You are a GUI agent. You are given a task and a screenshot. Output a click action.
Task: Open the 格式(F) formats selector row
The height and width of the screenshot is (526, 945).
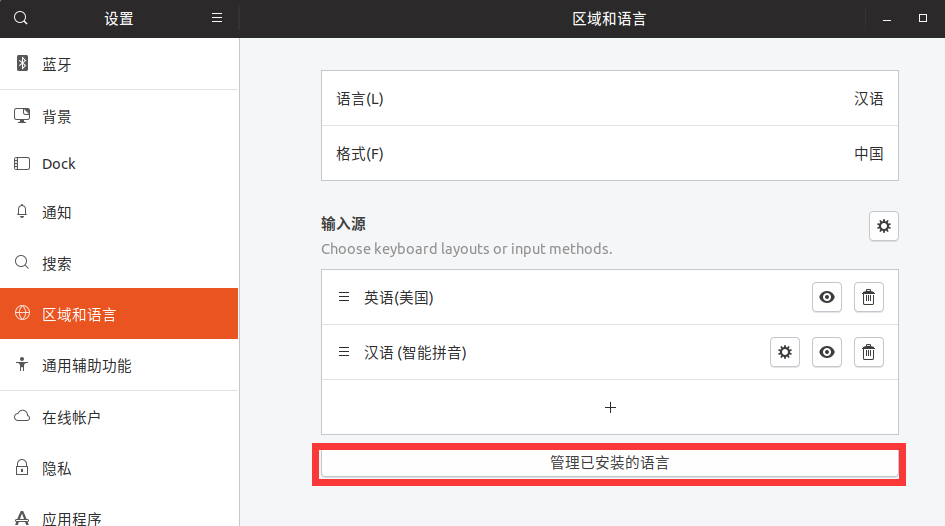(610, 154)
